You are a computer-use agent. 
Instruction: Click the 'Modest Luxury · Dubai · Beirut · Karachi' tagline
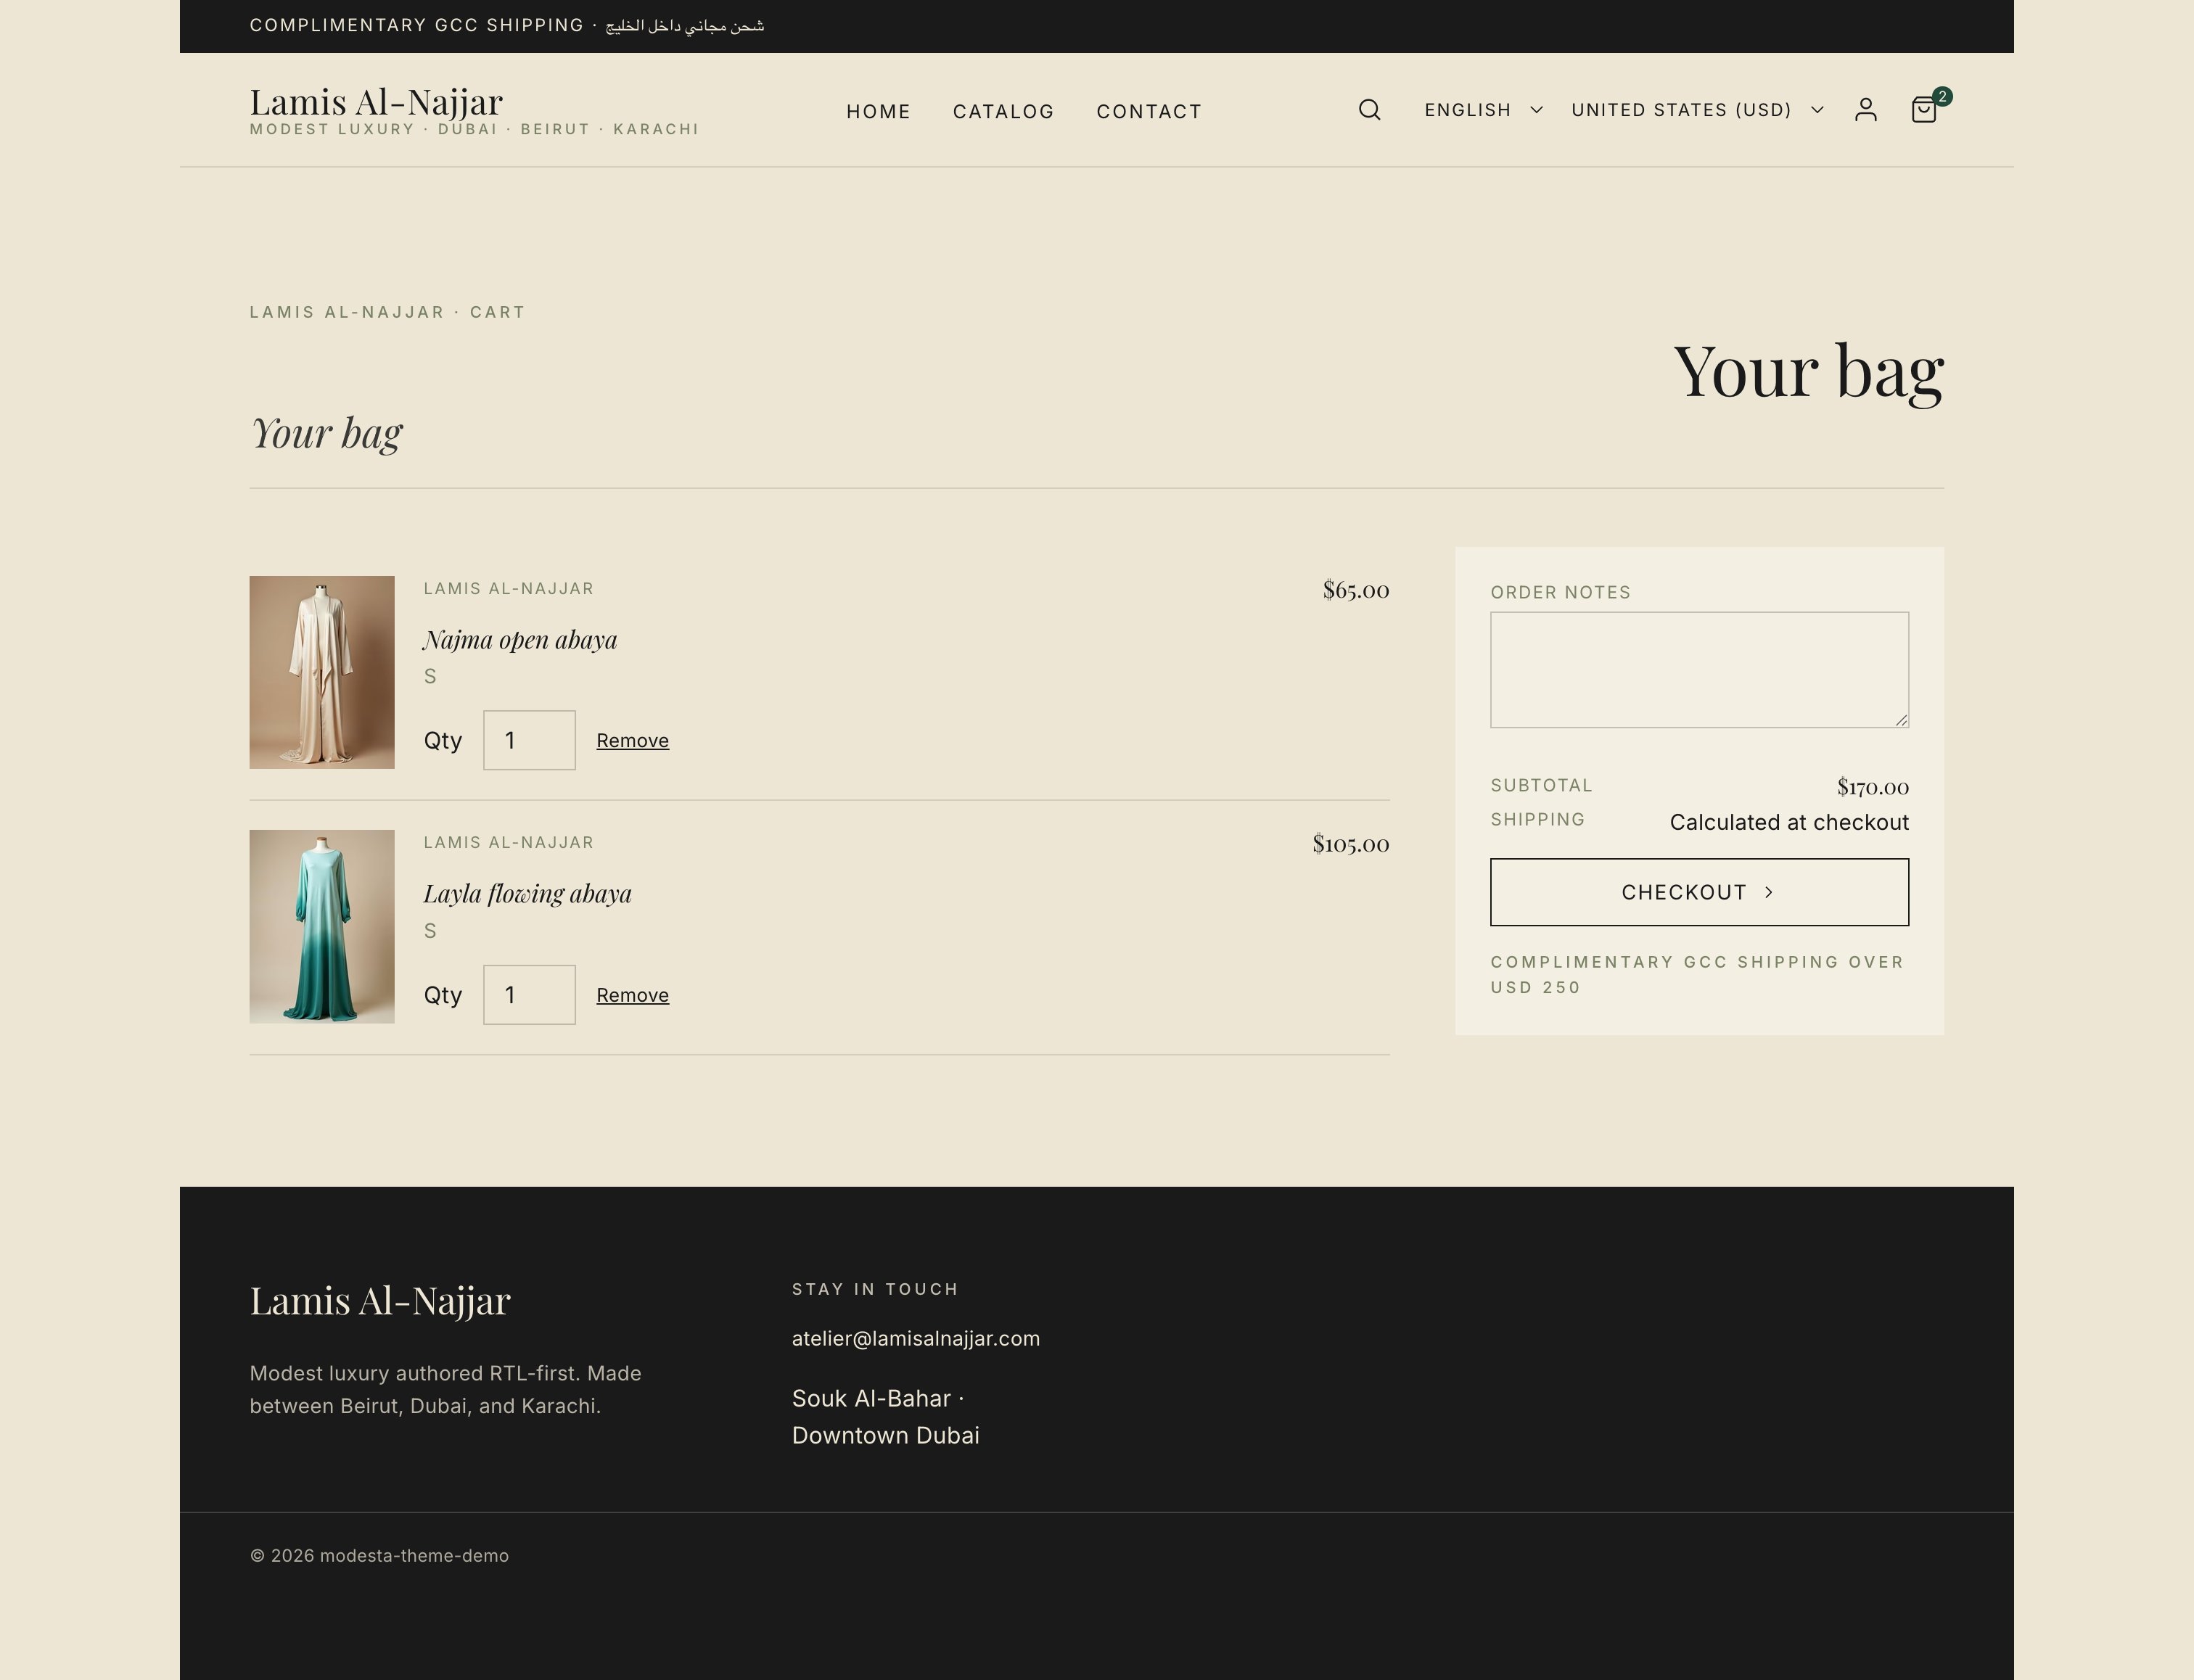click(x=474, y=129)
